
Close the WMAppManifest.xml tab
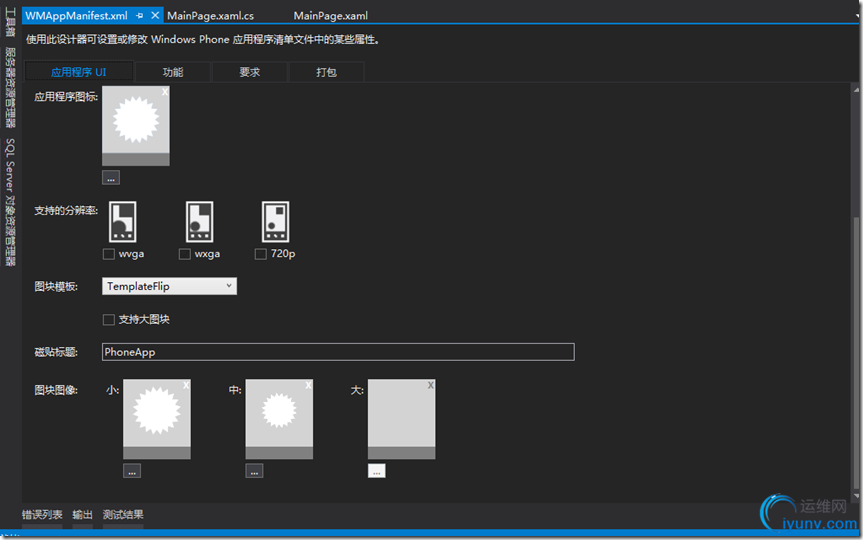(155, 15)
